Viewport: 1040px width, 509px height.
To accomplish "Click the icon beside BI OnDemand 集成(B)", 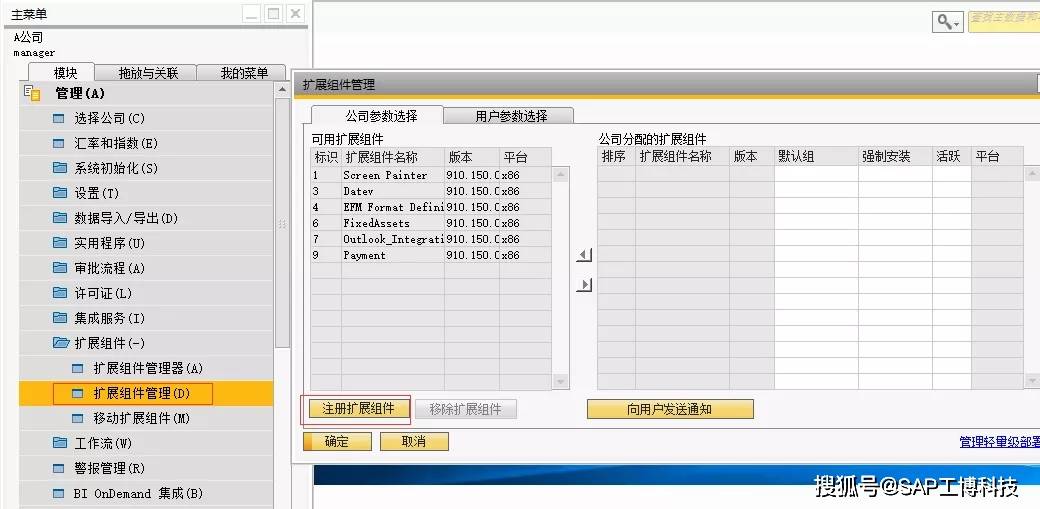I will click(x=60, y=494).
